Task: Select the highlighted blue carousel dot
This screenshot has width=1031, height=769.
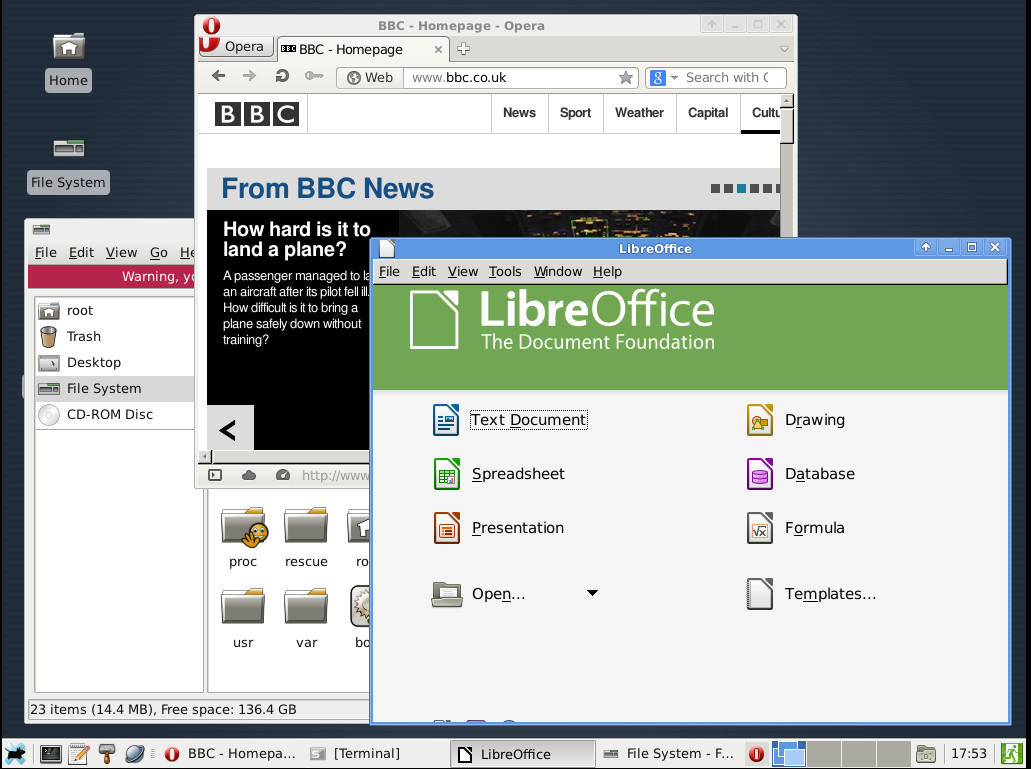Action: [x=742, y=189]
